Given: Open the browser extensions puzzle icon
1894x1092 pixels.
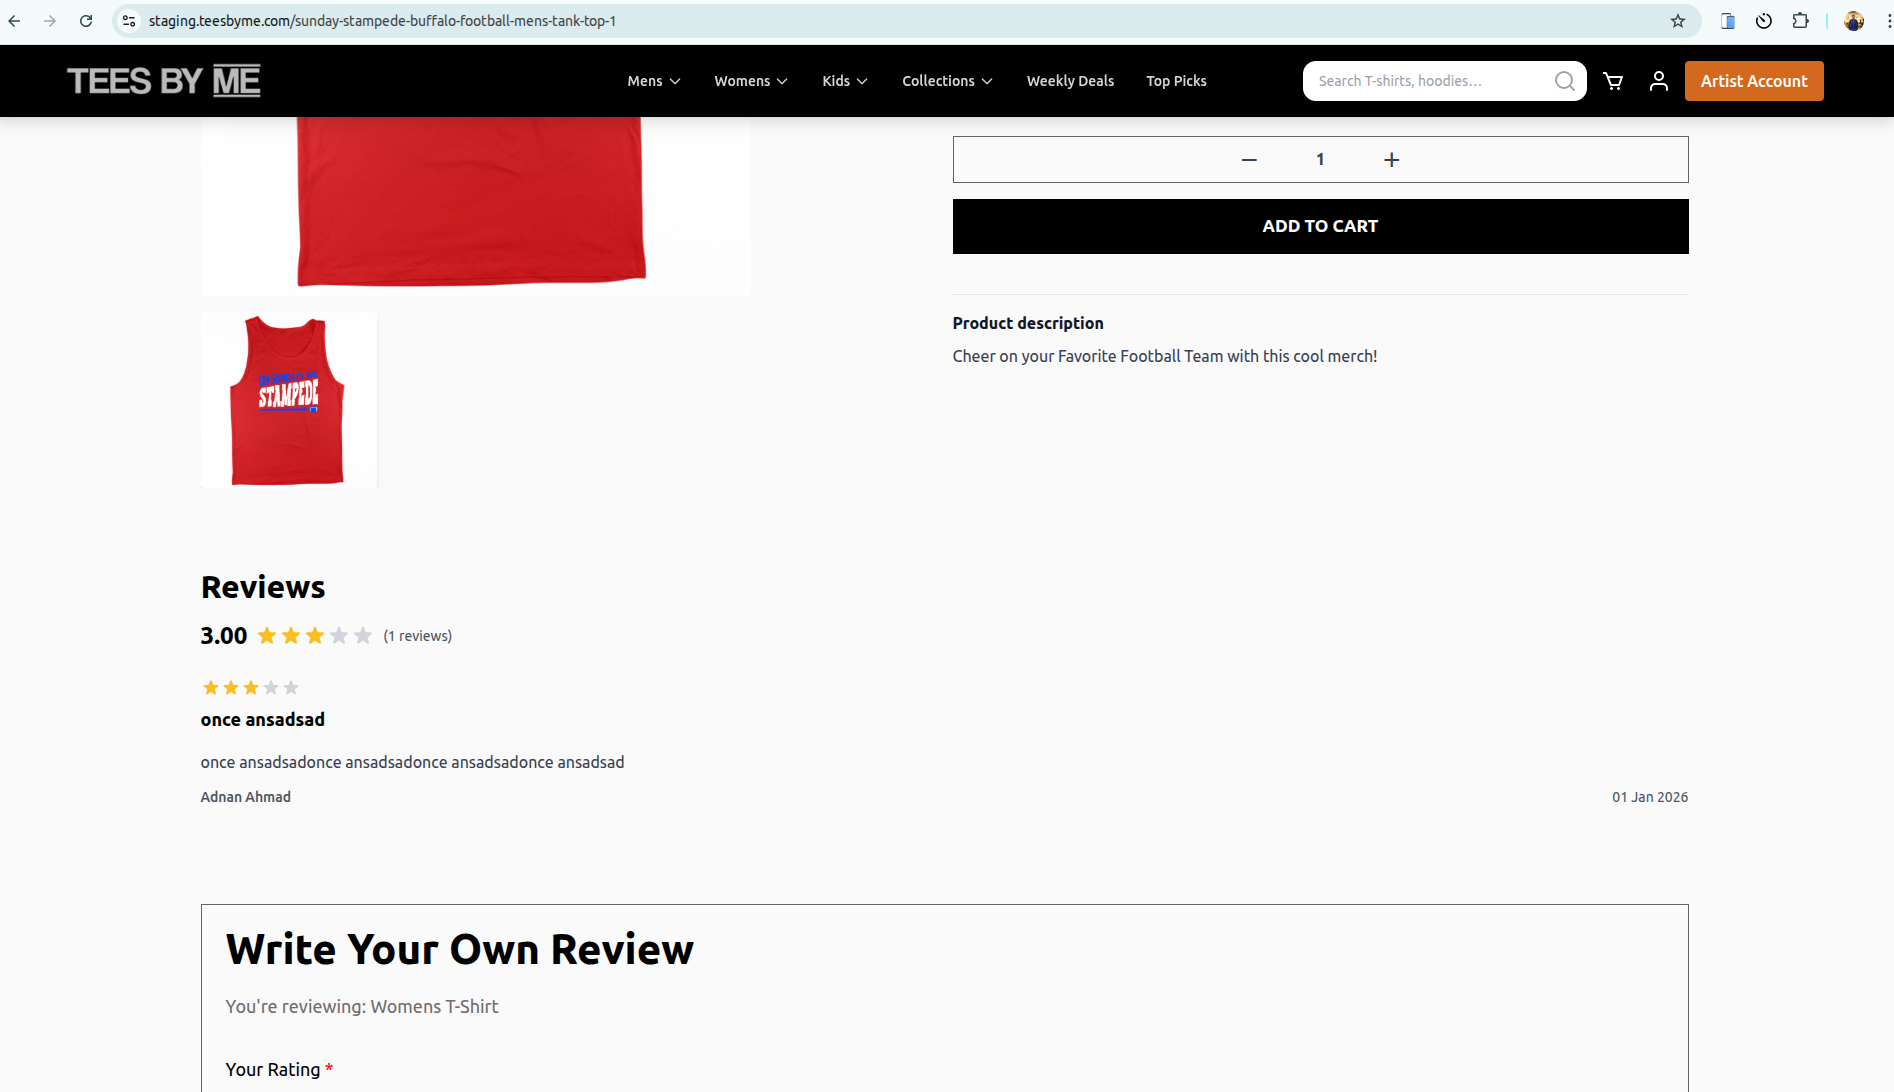Looking at the screenshot, I should 1800,20.
